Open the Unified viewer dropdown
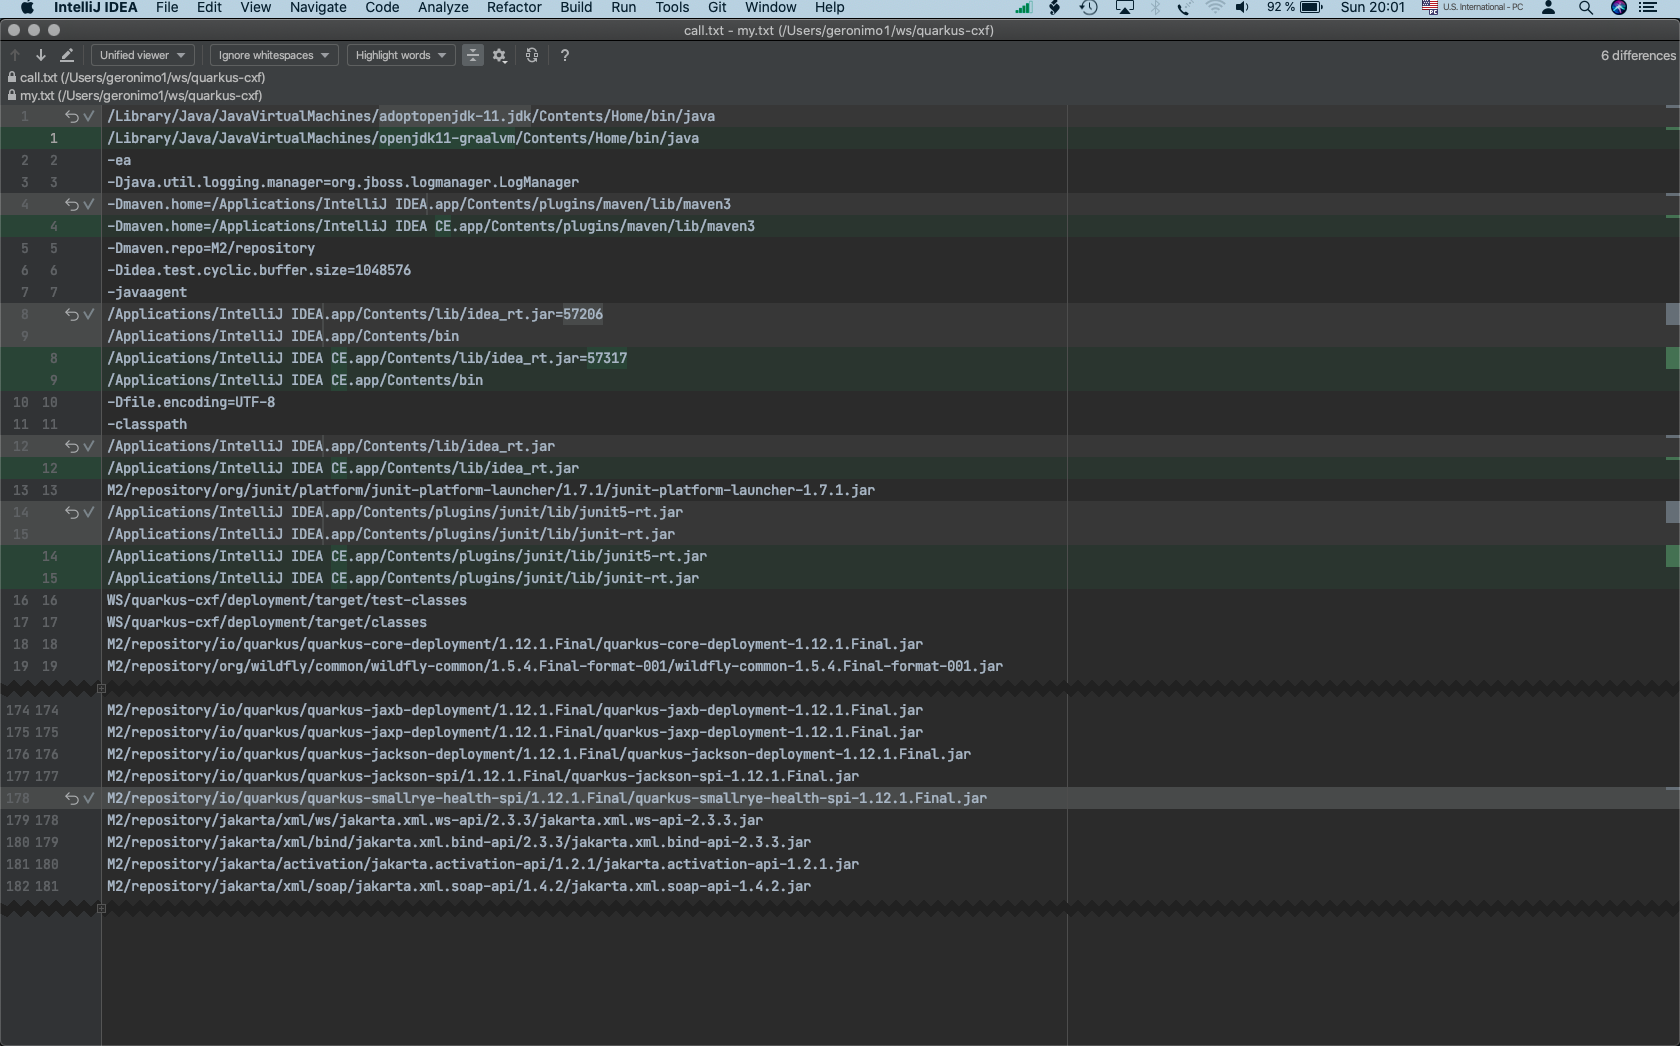 (143, 55)
